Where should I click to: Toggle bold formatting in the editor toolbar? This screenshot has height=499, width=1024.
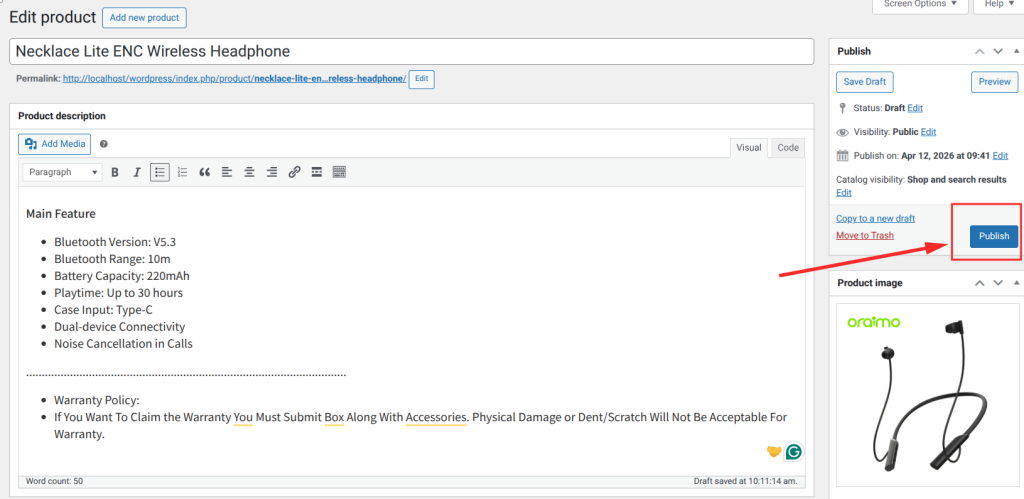pyautogui.click(x=115, y=172)
